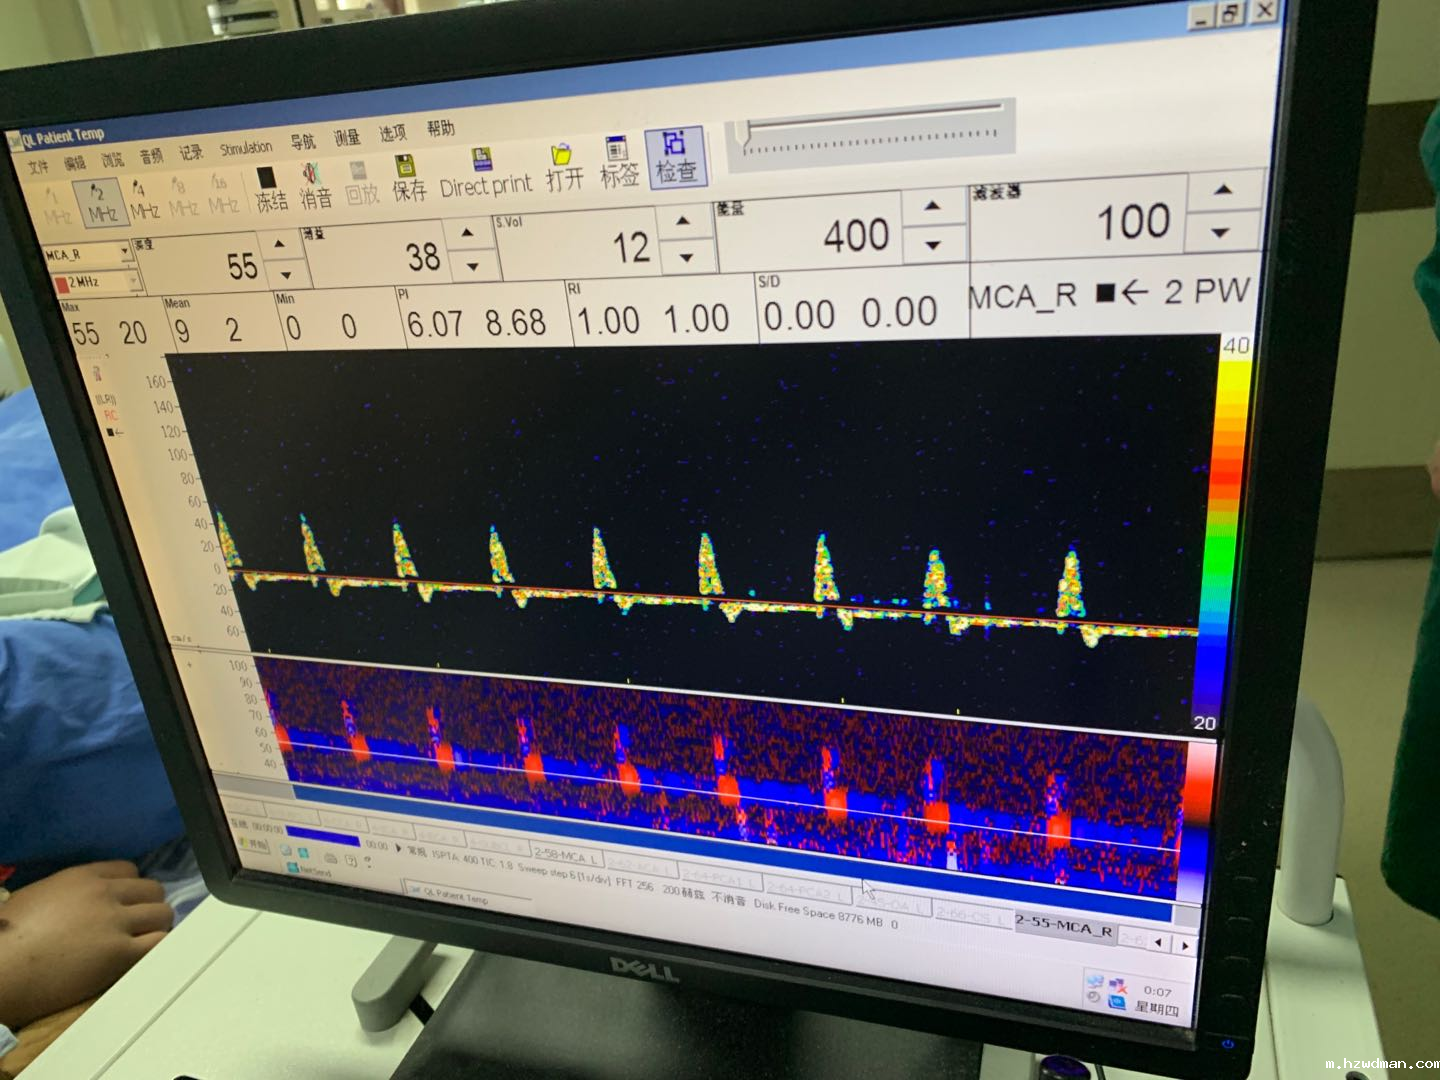The width and height of the screenshot is (1440, 1080).
Task: Open a file with the 打开 folder icon
Action: tap(564, 168)
